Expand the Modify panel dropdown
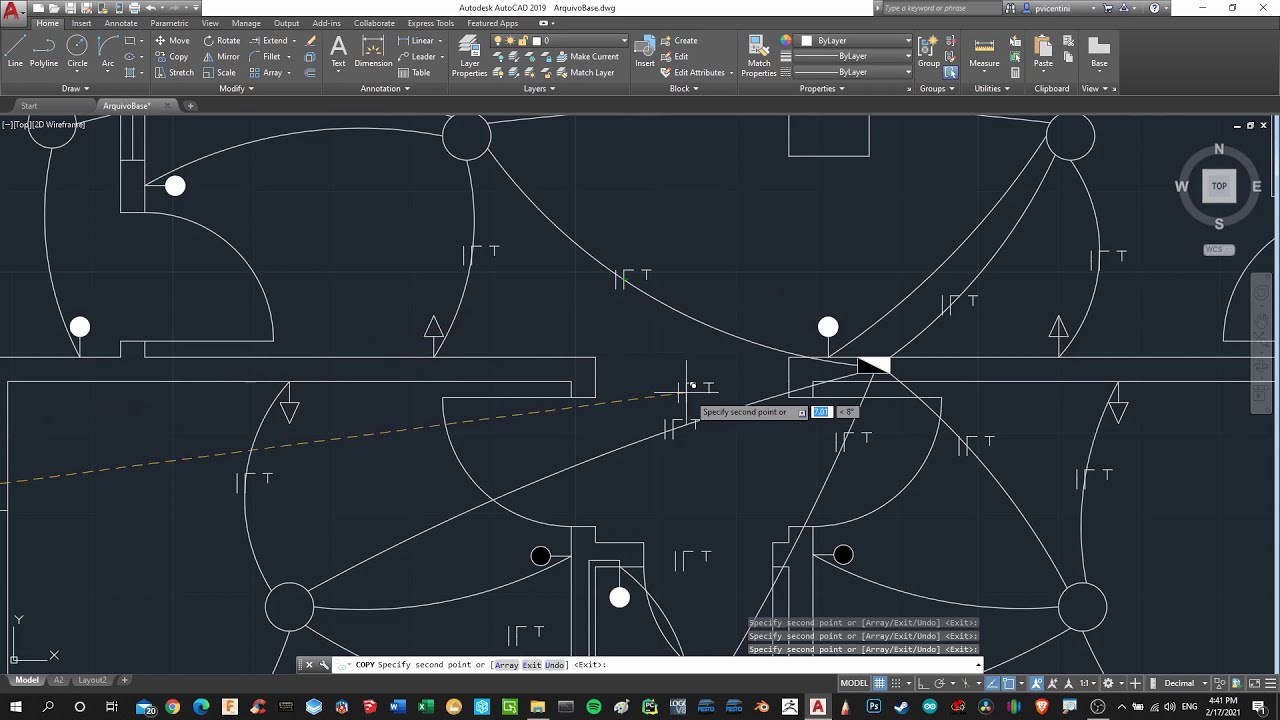Viewport: 1280px width, 720px height. (236, 88)
